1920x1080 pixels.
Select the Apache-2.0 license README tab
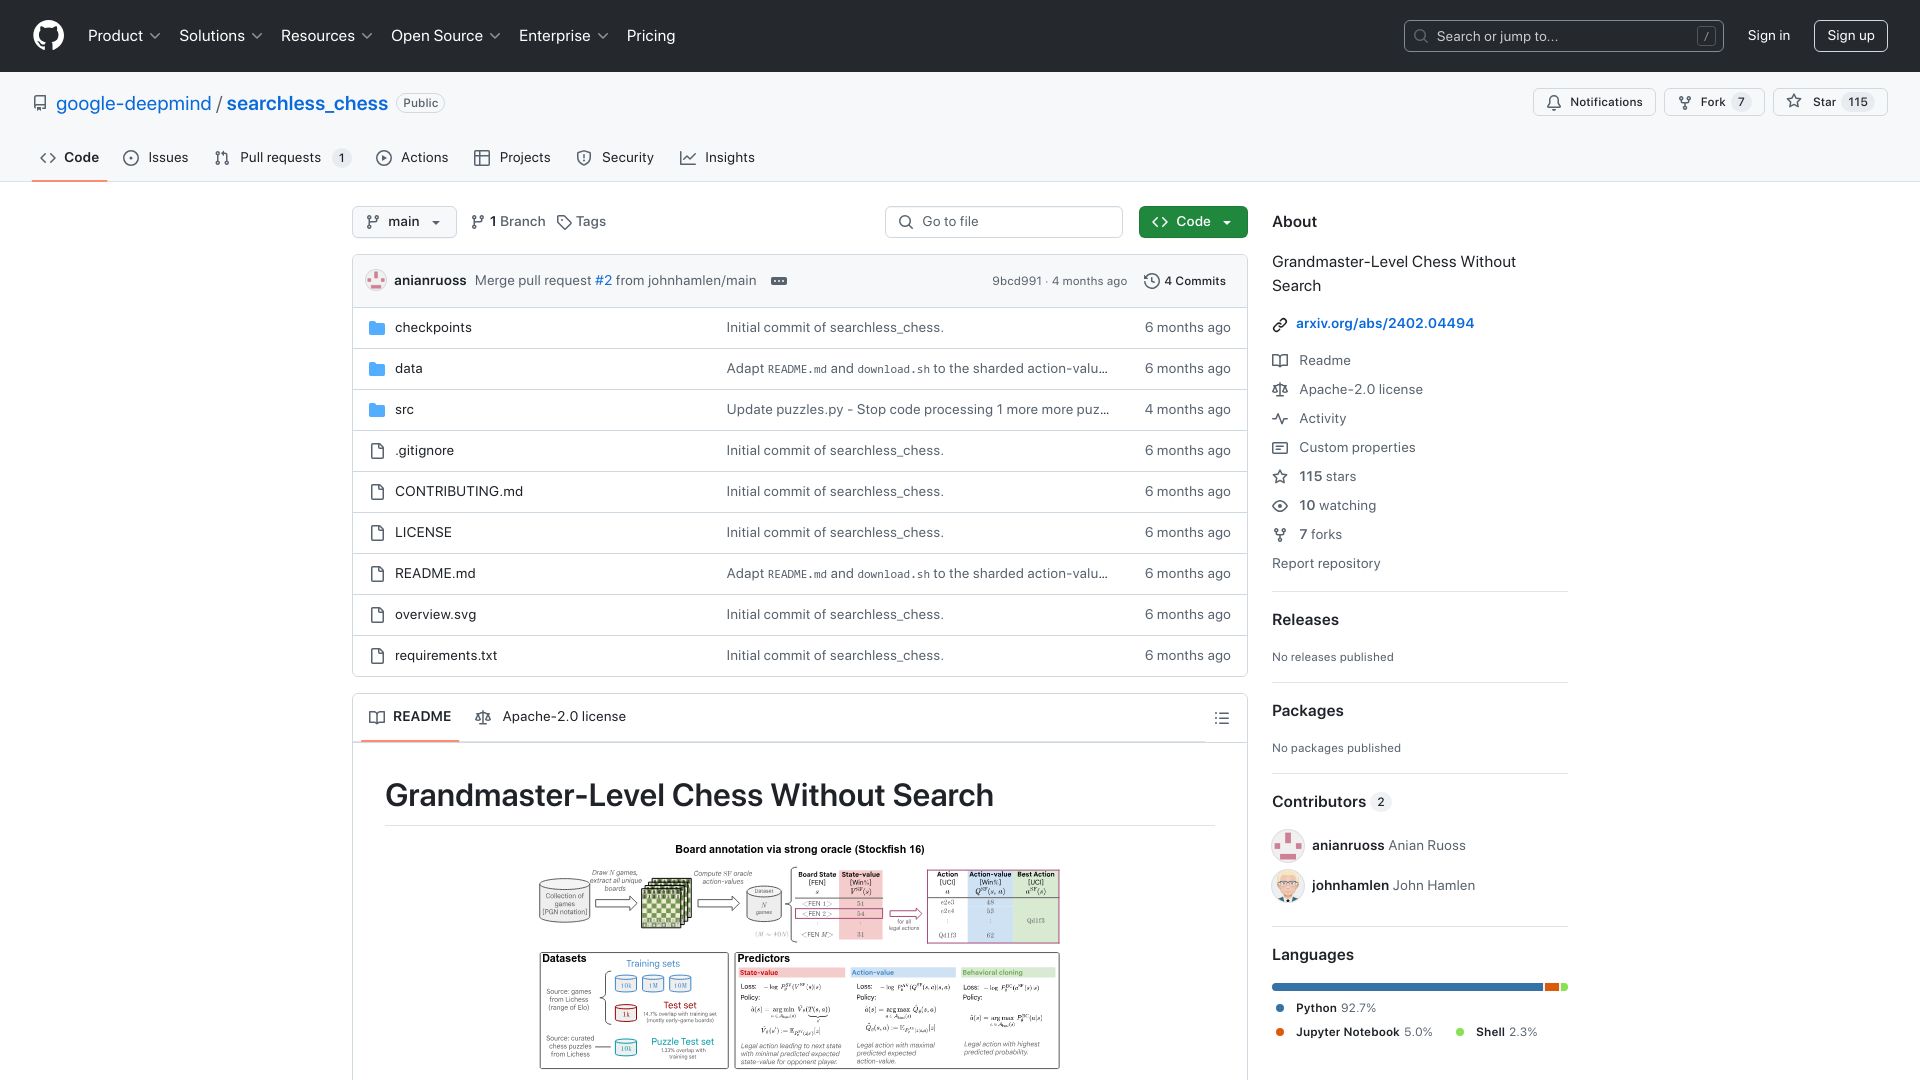point(550,717)
